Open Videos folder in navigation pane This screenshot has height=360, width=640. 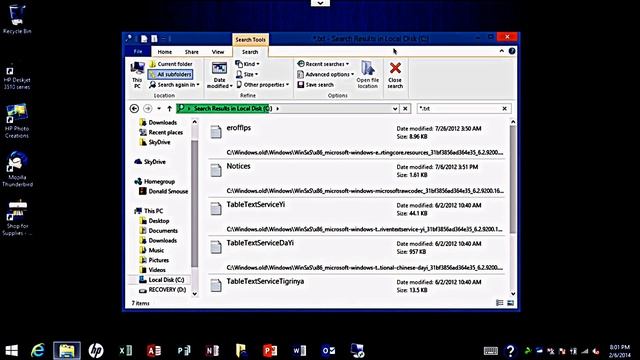coord(152,270)
